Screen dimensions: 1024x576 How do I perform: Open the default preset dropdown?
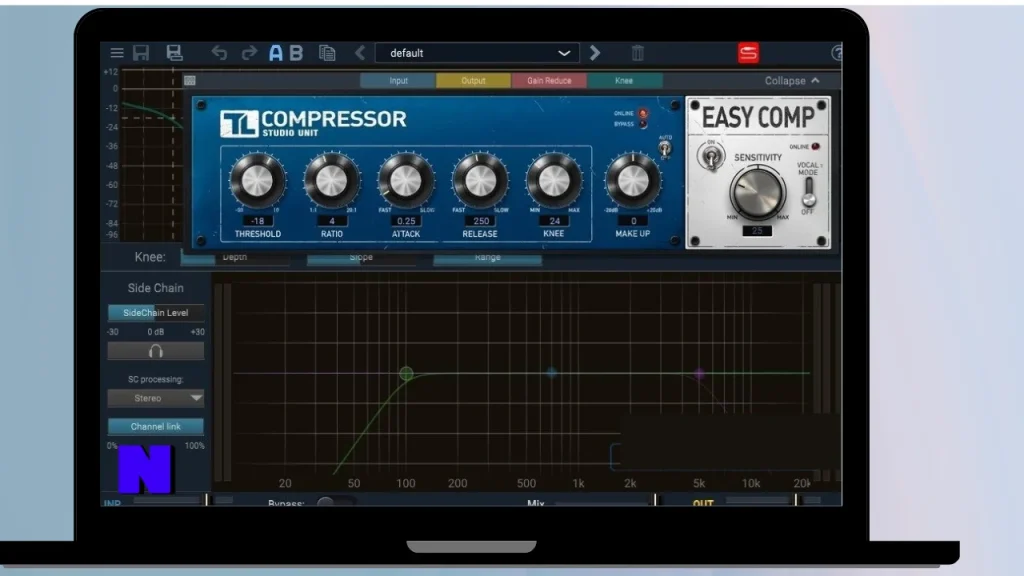point(477,53)
